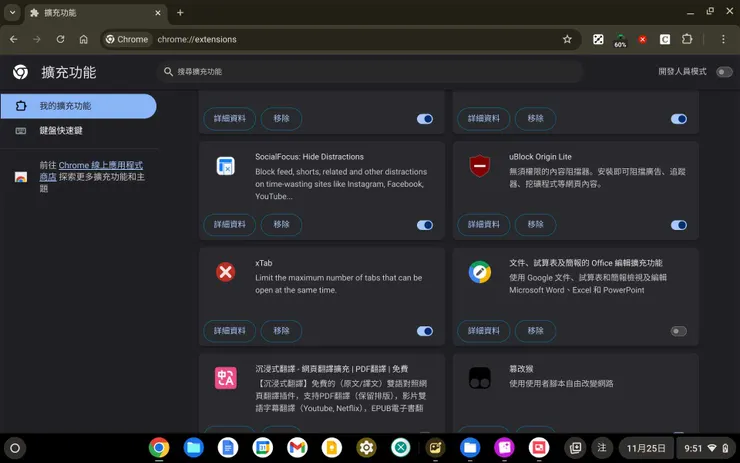This screenshot has height=463, width=740.
Task: Open the 60% battery extension icon
Action: [x=620, y=40]
